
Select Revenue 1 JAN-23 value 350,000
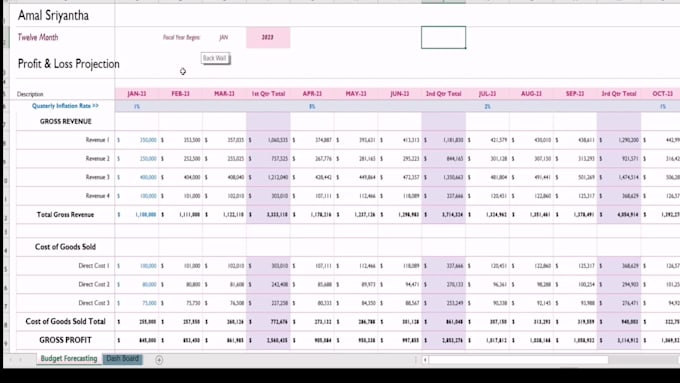click(137, 140)
